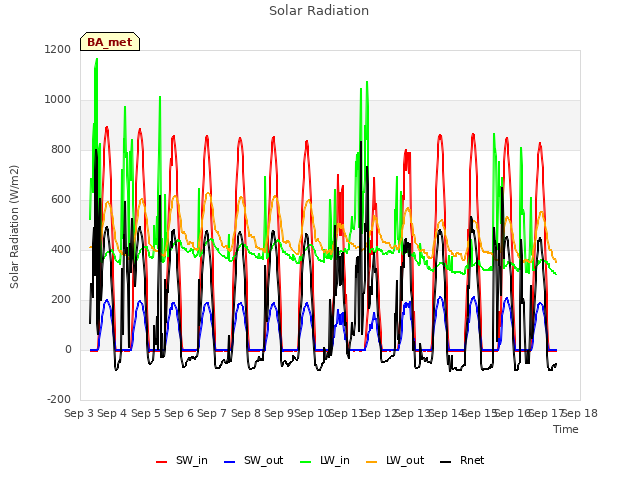Click the LW_in legend entry

tap(325, 461)
